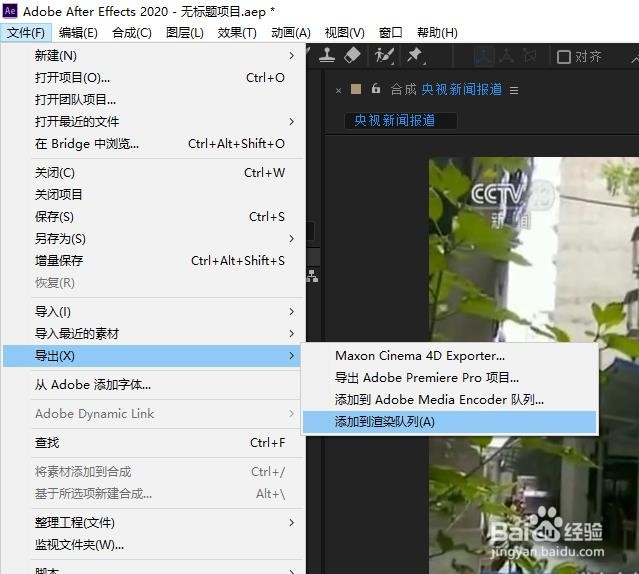Viewport: 639px width, 574px height.
Task: Expand the 导出(X) submenu
Action: pos(152,356)
